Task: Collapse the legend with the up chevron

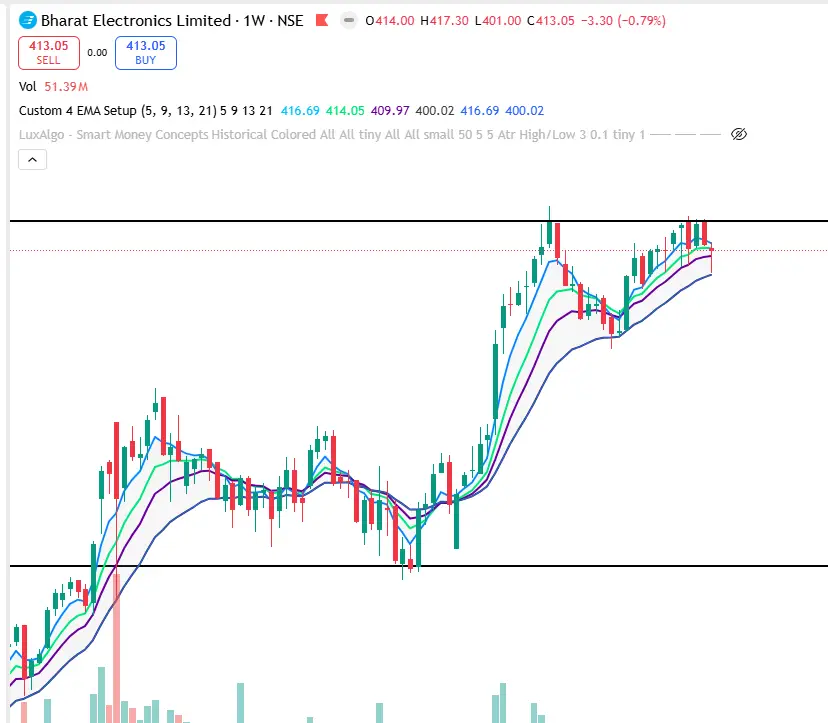Action: coord(31,159)
